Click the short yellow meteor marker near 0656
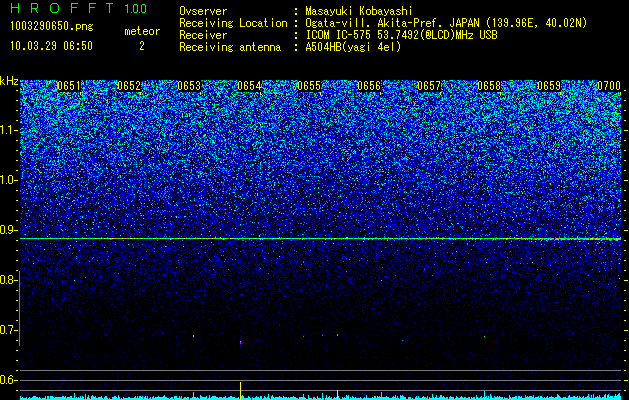The image size is (629, 400). click(337, 394)
